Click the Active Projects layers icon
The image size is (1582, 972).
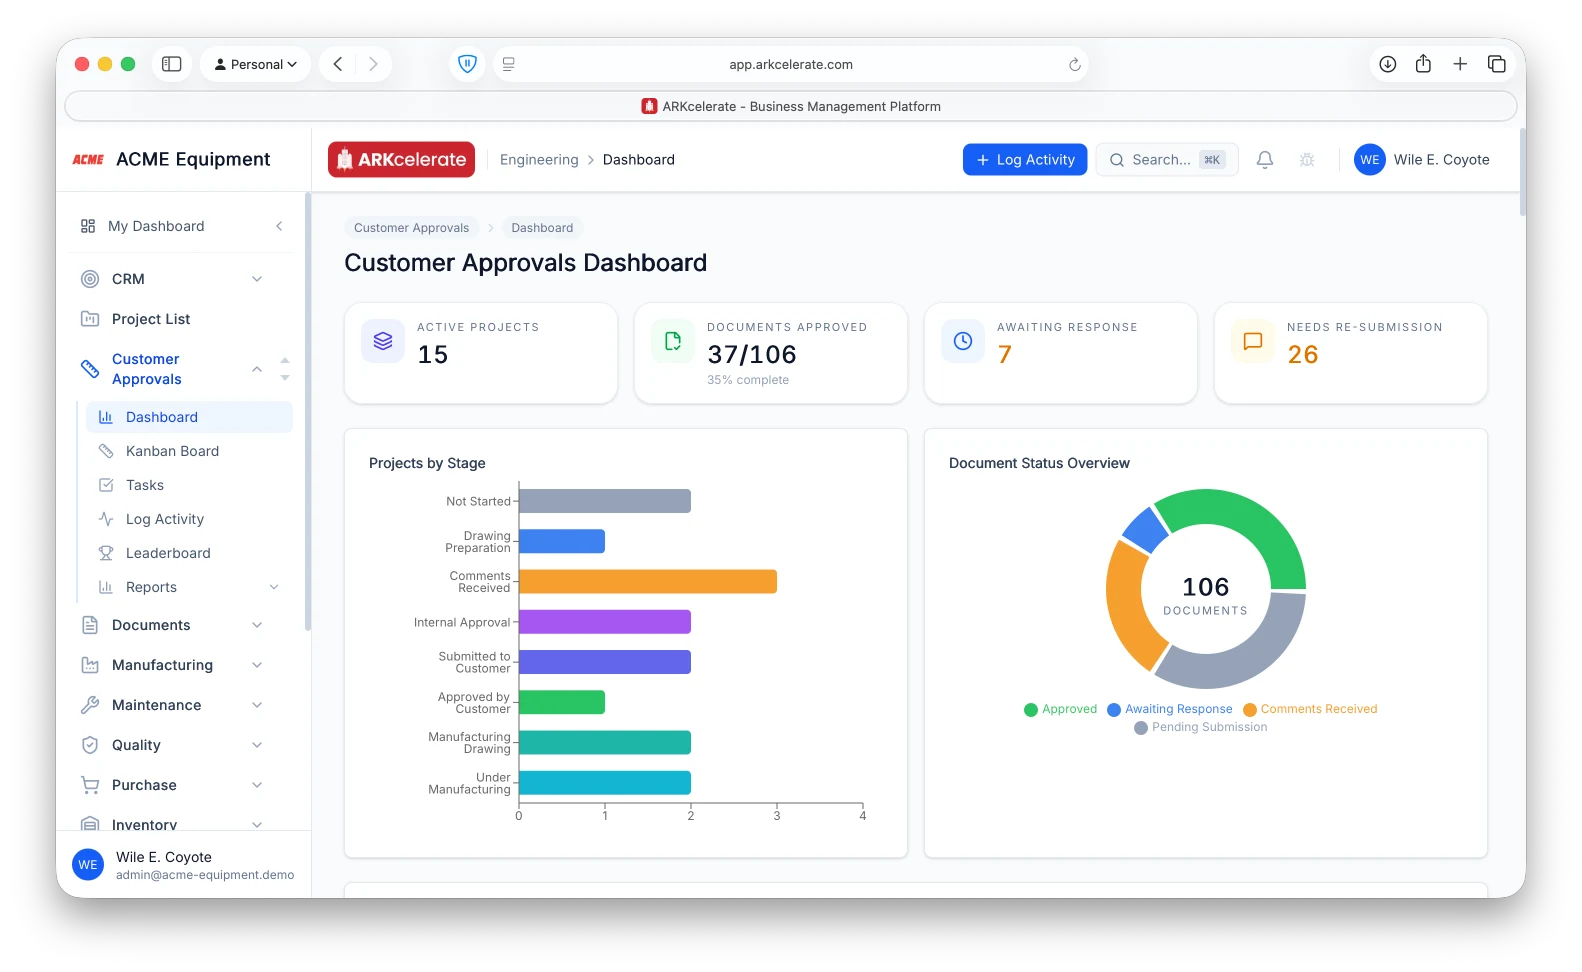(383, 341)
